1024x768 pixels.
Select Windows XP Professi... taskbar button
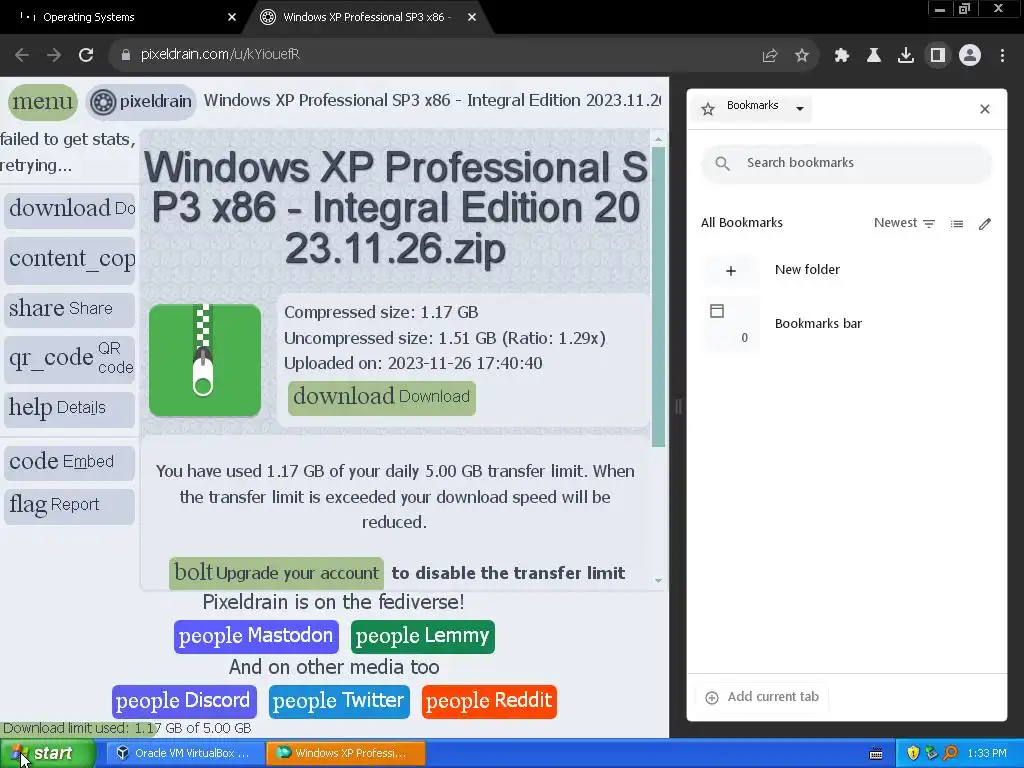(x=345, y=754)
